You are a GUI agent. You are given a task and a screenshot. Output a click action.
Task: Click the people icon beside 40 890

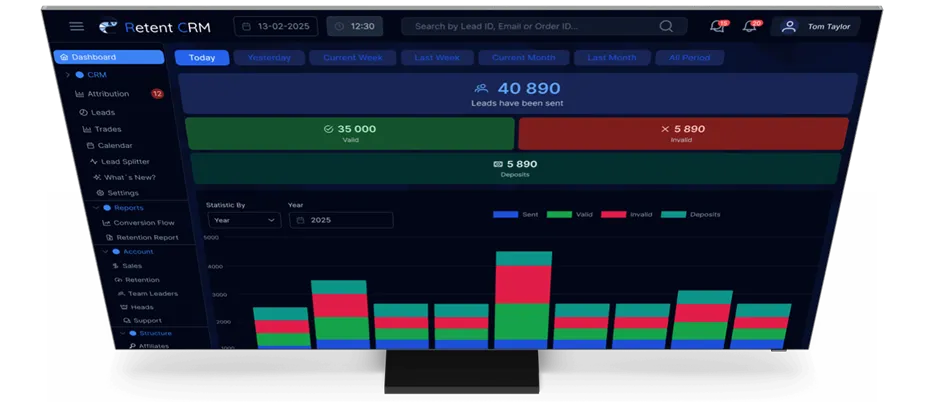pyautogui.click(x=481, y=89)
